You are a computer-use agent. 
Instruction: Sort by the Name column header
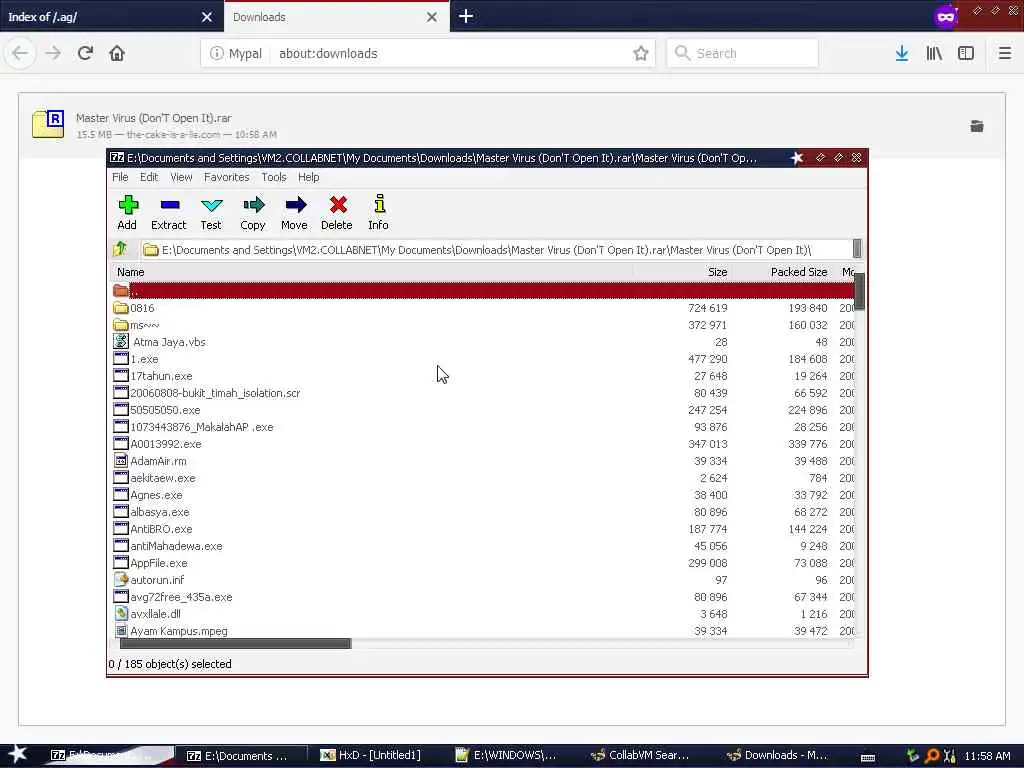point(372,272)
